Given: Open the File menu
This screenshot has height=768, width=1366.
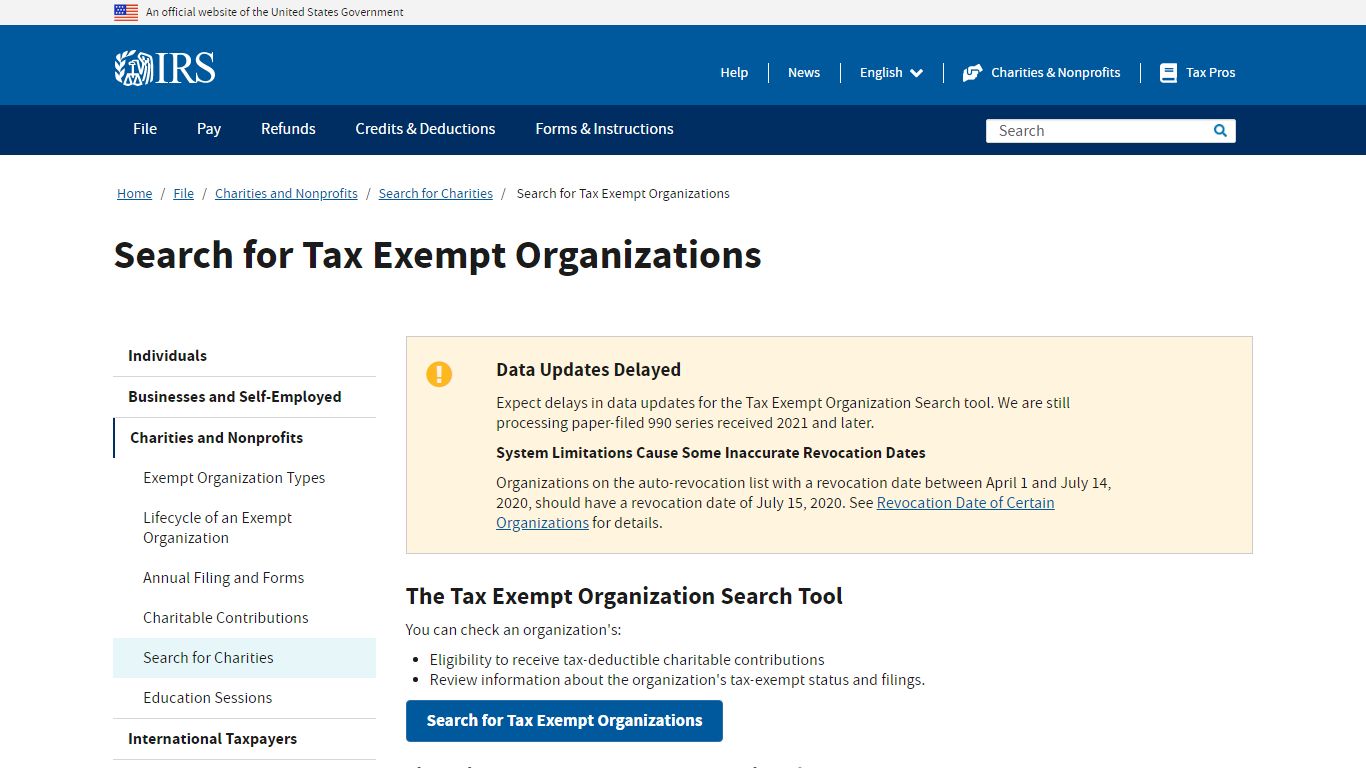Looking at the screenshot, I should [145, 129].
